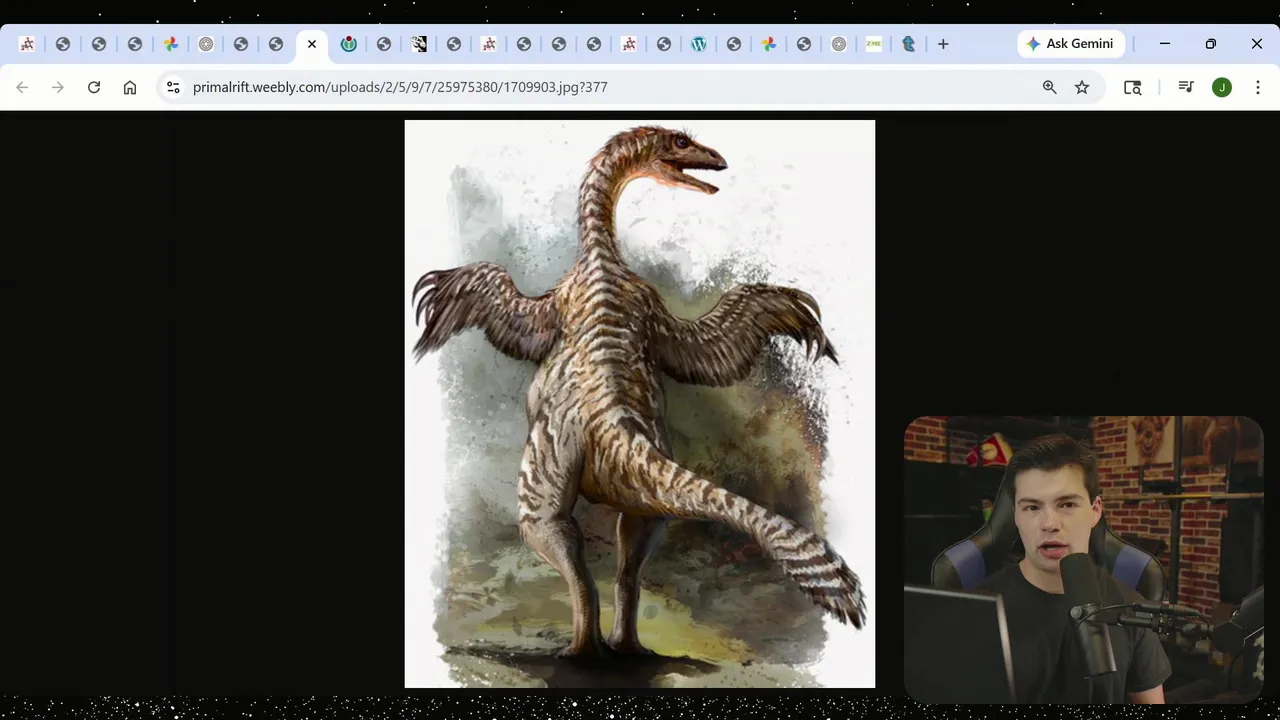Switch to the black-and-white sketch icon tab
The height and width of the screenshot is (720, 1280).
[x=419, y=44]
